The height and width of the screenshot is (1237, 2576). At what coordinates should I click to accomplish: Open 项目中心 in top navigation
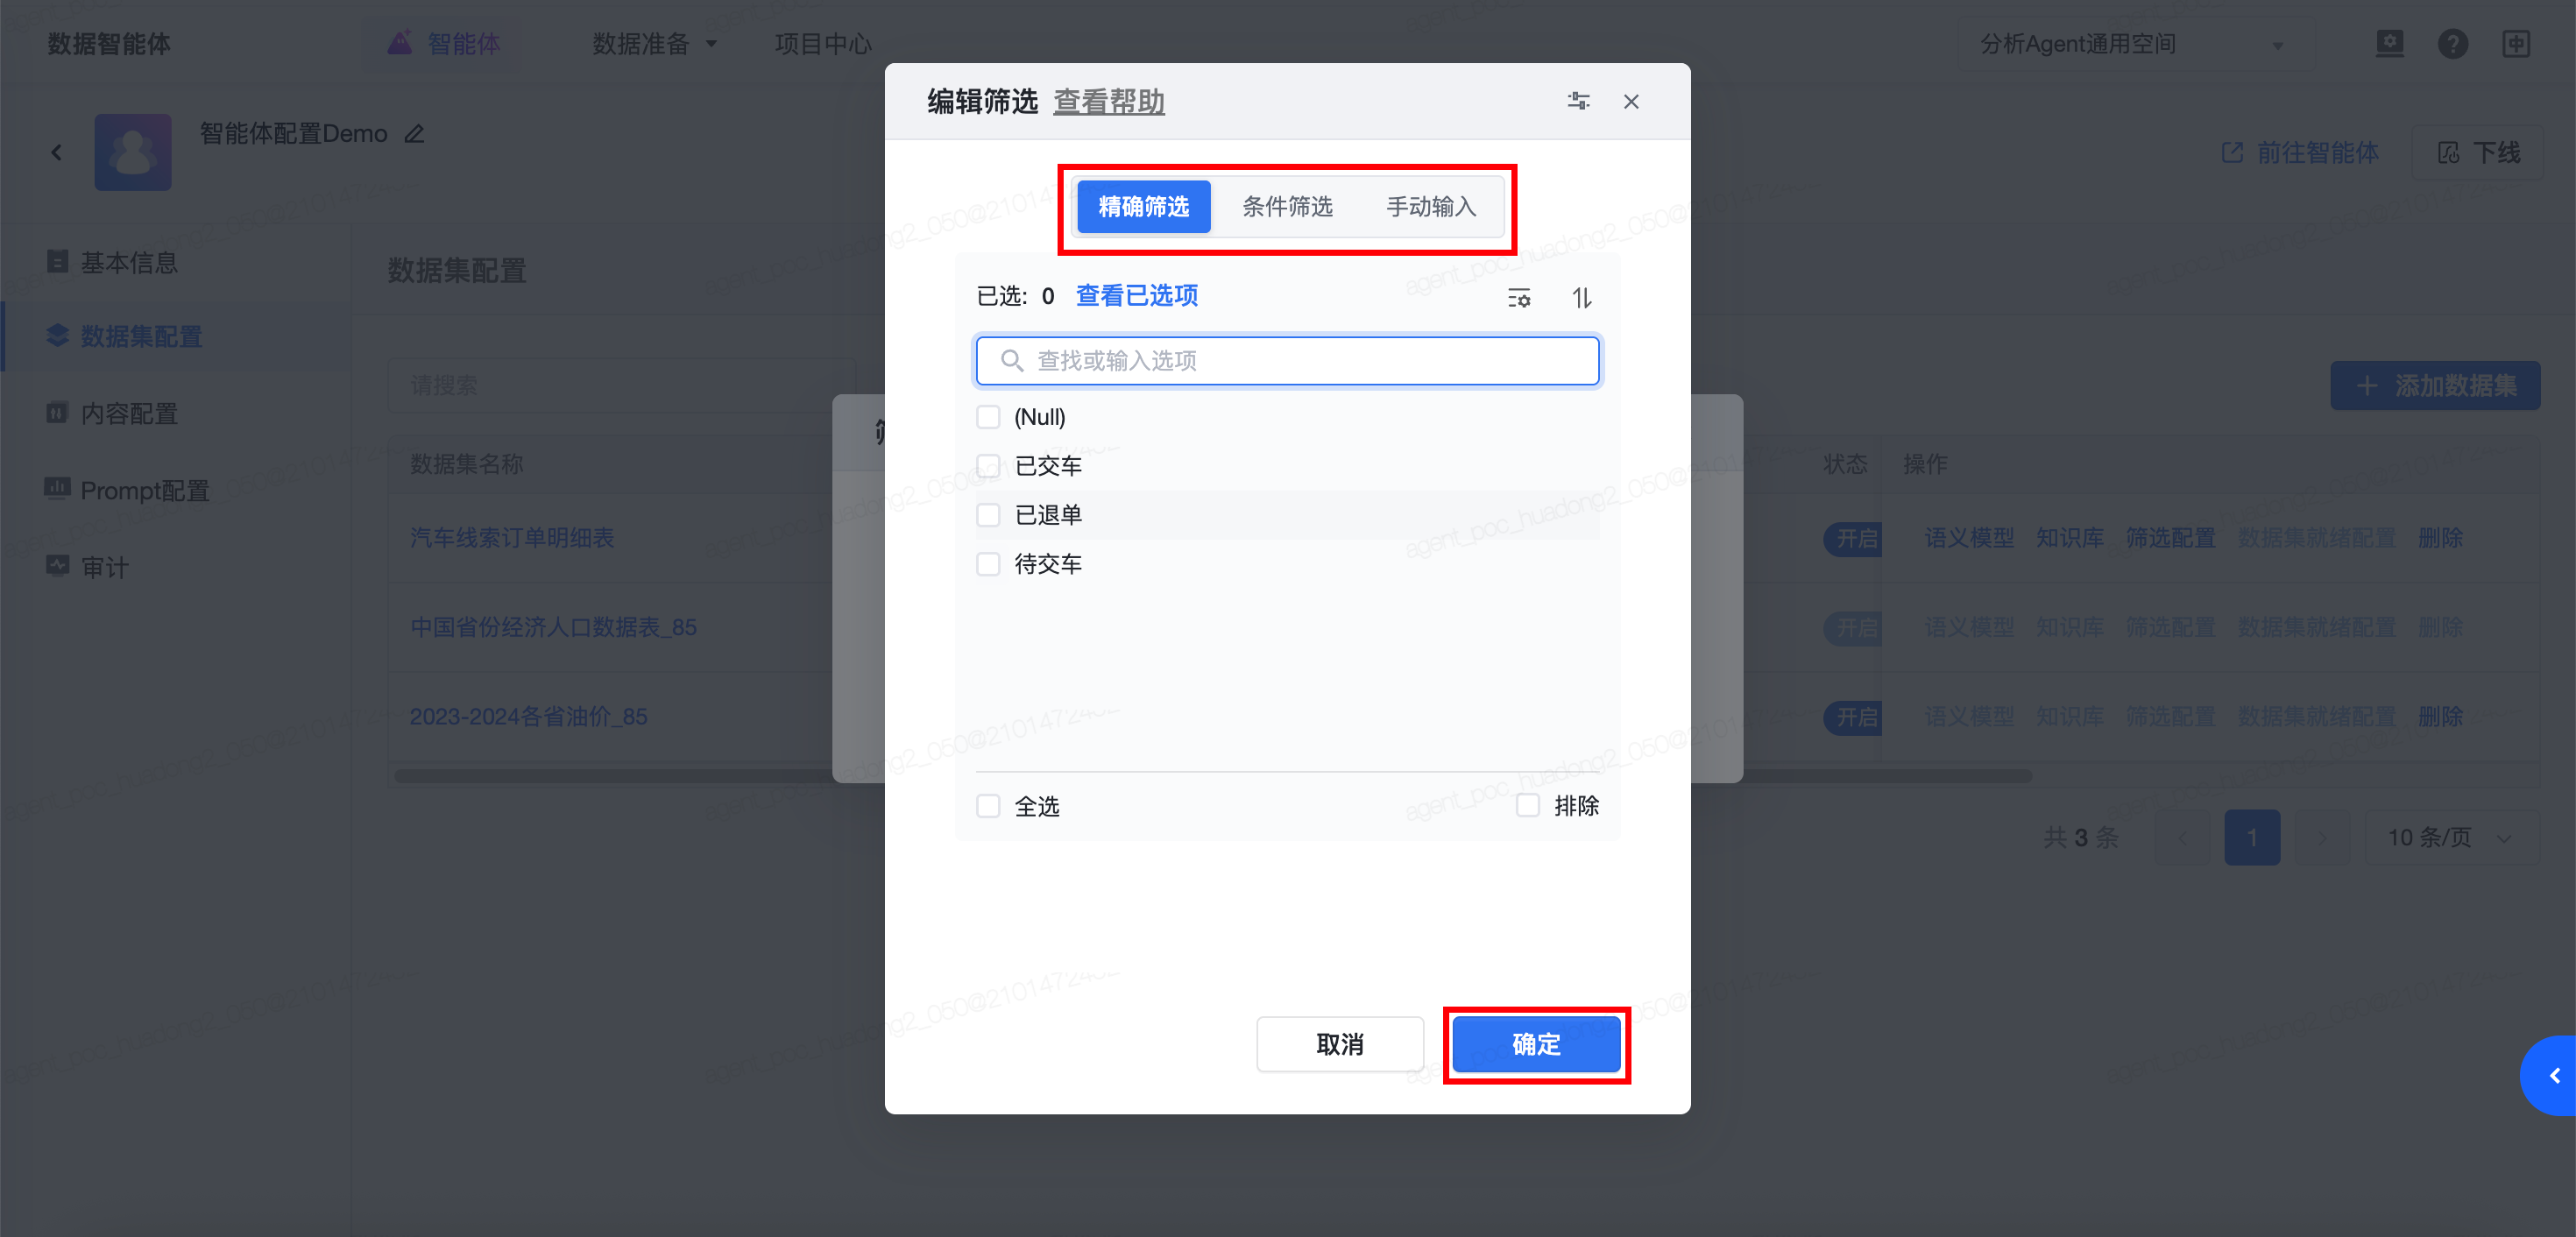pos(823,44)
